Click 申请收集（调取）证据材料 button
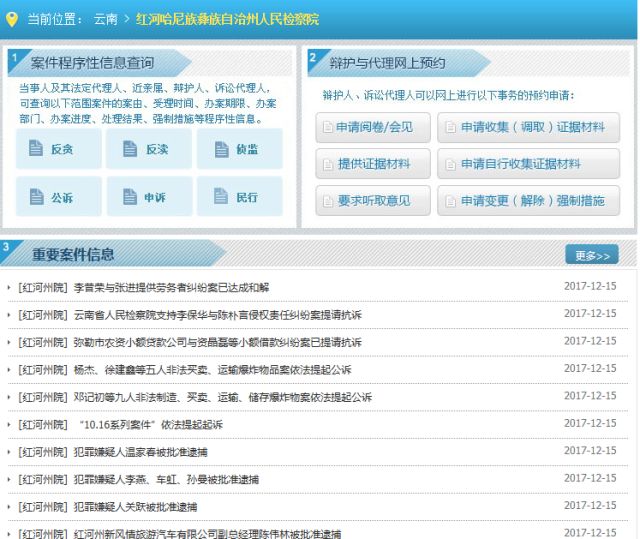Viewport: 640px width, 539px height. [529, 127]
